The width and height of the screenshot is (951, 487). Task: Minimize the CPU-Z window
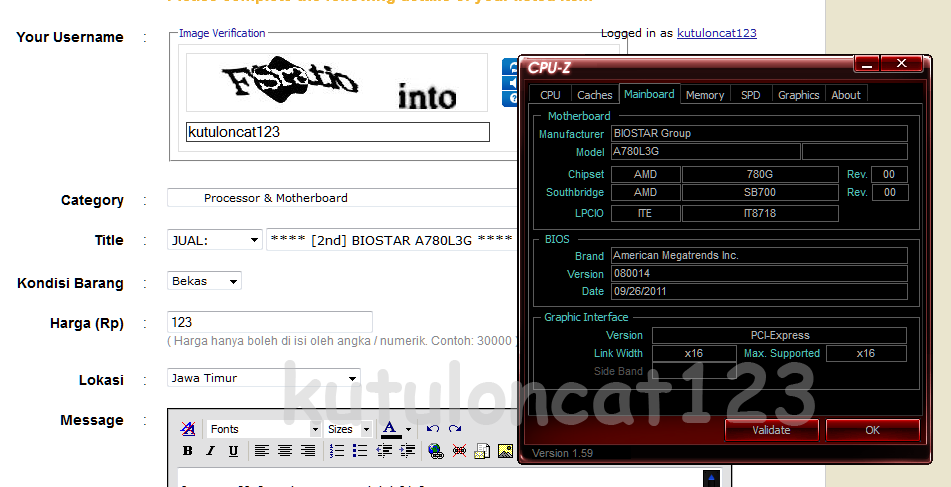click(867, 64)
